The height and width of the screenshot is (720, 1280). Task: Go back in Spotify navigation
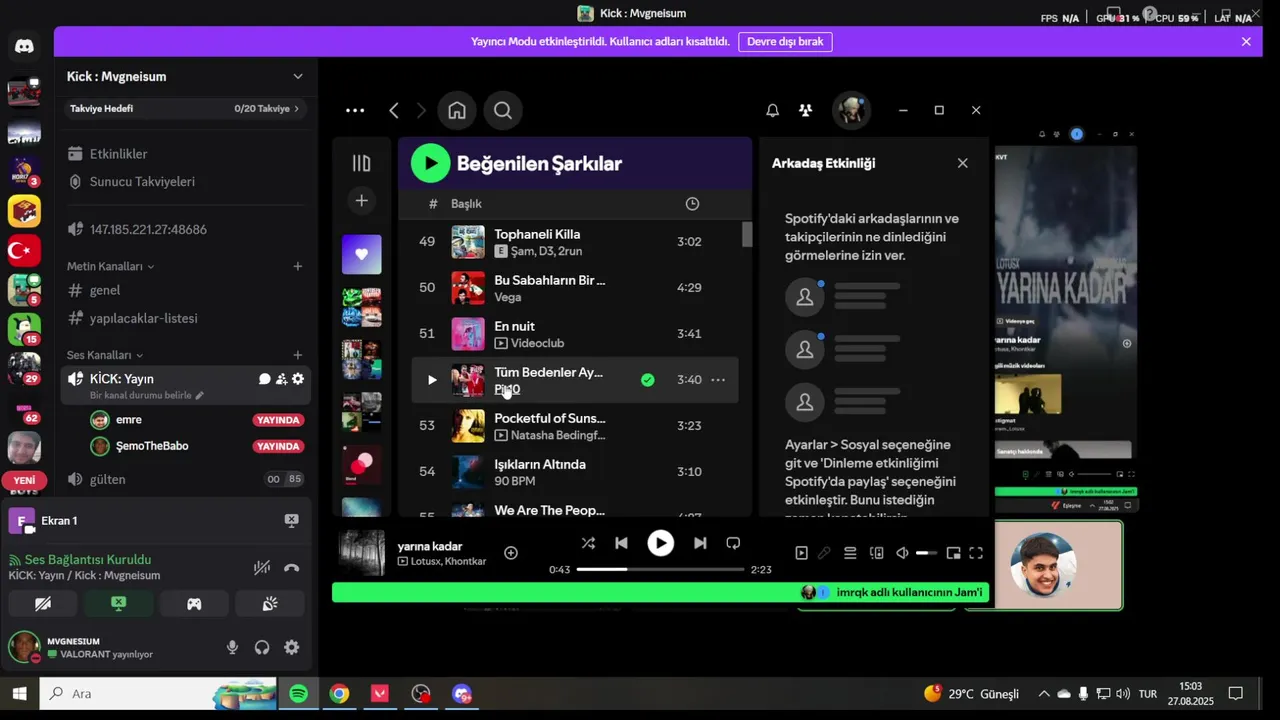394,111
